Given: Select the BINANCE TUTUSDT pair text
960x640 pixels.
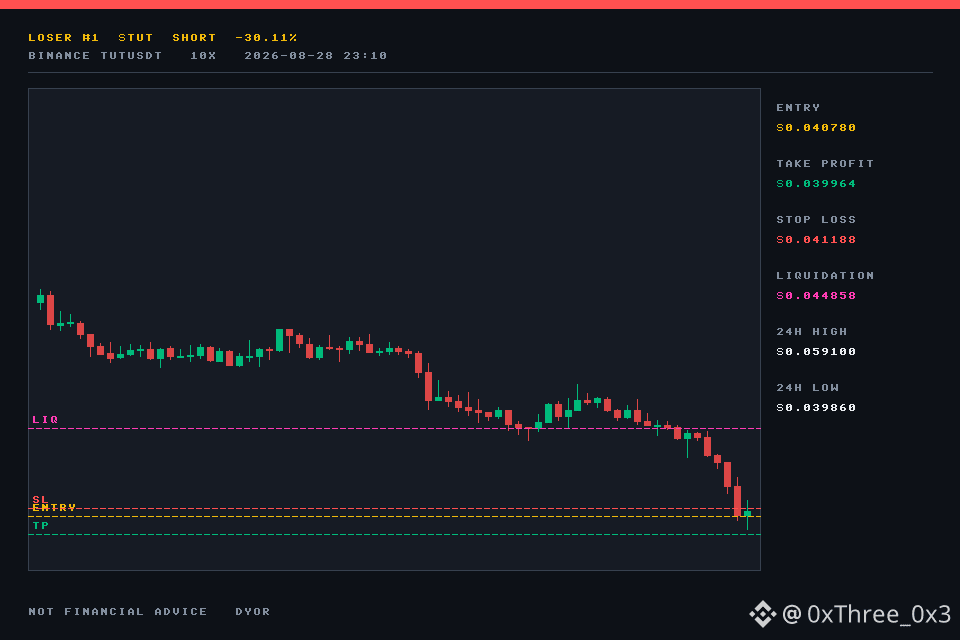Looking at the screenshot, I should pyautogui.click(x=96, y=56).
